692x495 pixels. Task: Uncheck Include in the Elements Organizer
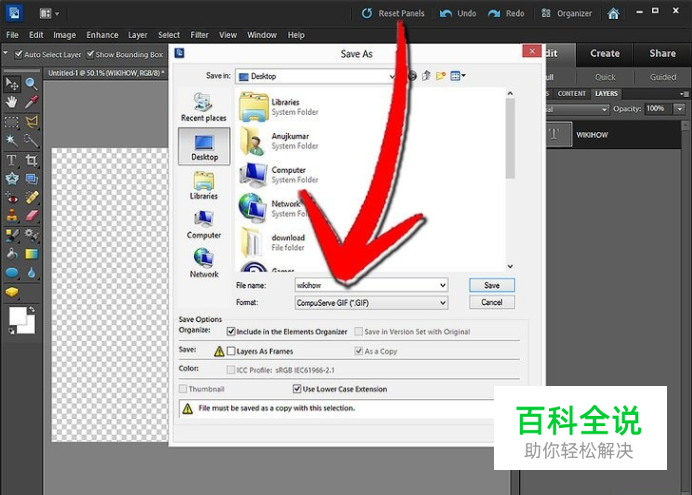pyautogui.click(x=230, y=331)
